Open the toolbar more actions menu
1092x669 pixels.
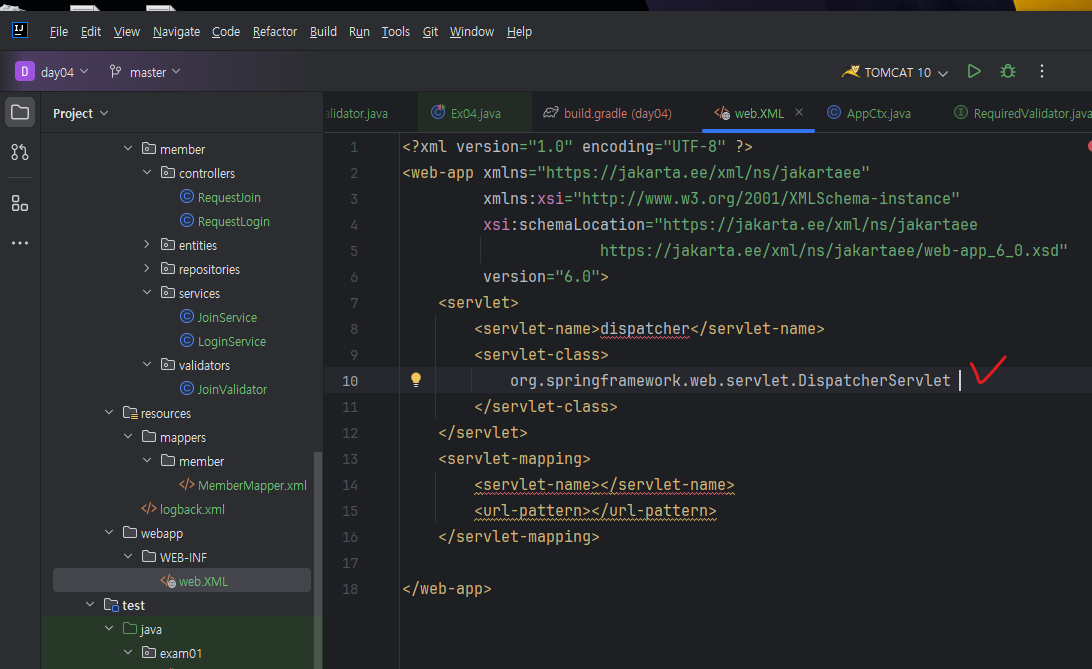click(x=1042, y=71)
